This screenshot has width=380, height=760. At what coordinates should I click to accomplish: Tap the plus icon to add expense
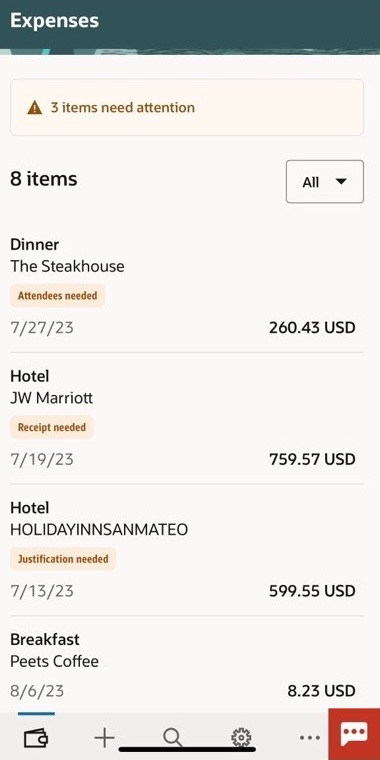point(104,738)
